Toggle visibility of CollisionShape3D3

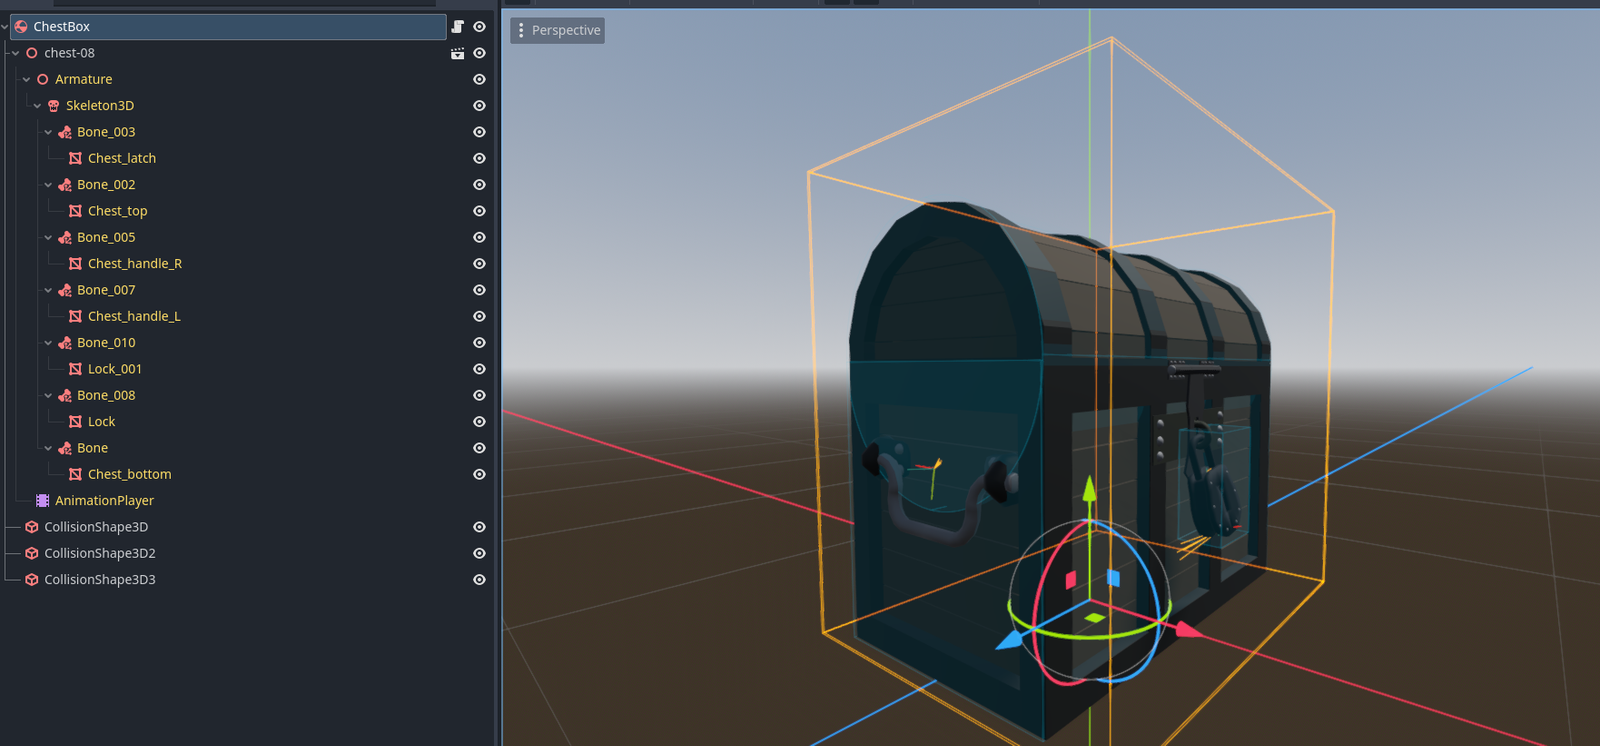(x=479, y=580)
